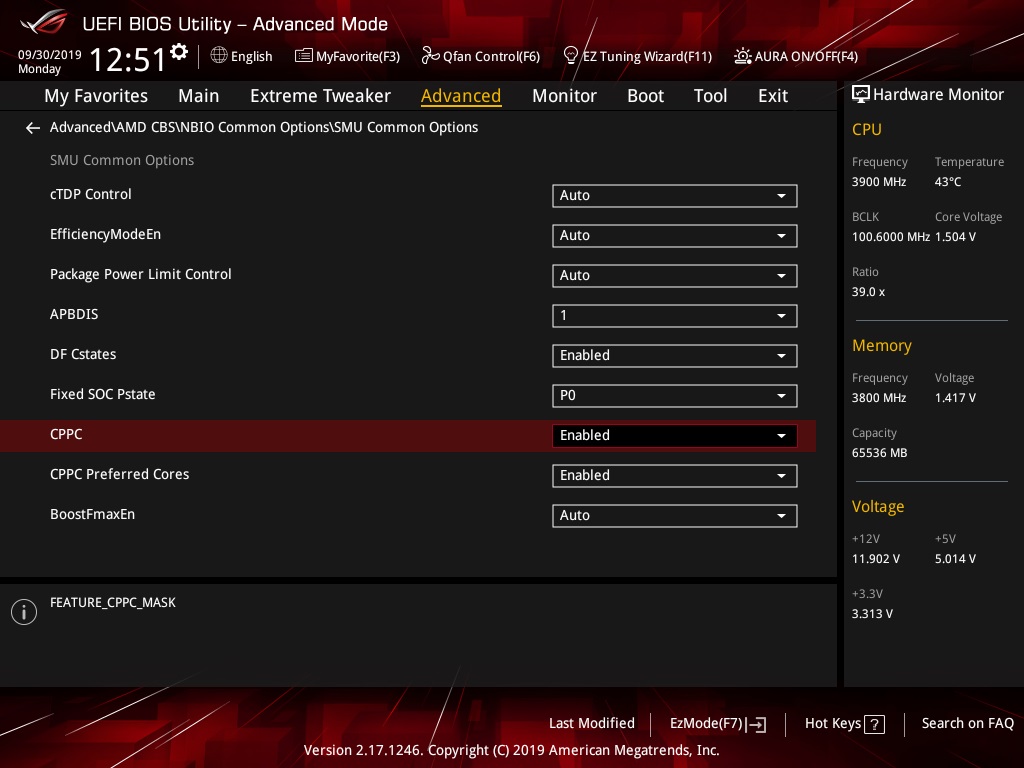Click the 09/30/2019 date
The height and width of the screenshot is (768, 1024).
(50, 55)
